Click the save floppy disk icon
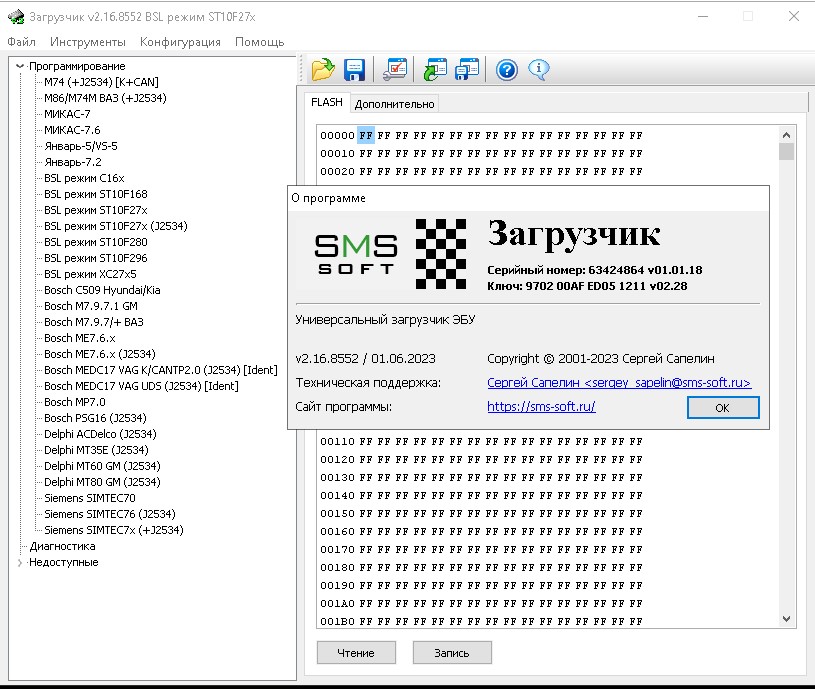815x689 pixels. click(x=354, y=69)
